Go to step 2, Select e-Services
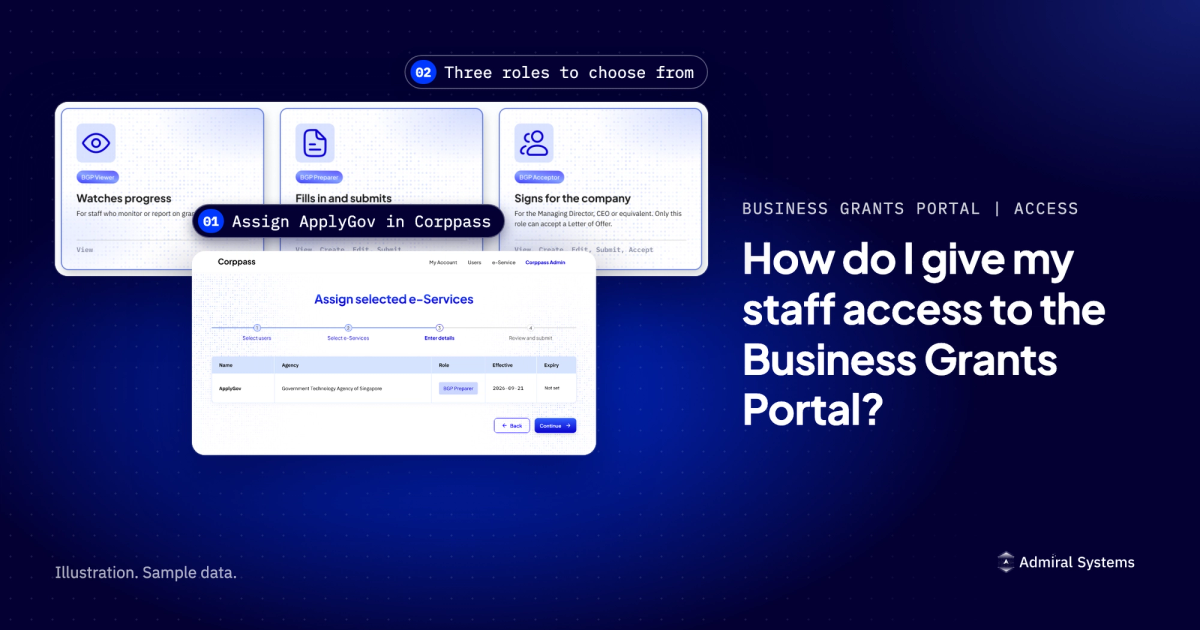The width and height of the screenshot is (1200, 630). click(348, 332)
